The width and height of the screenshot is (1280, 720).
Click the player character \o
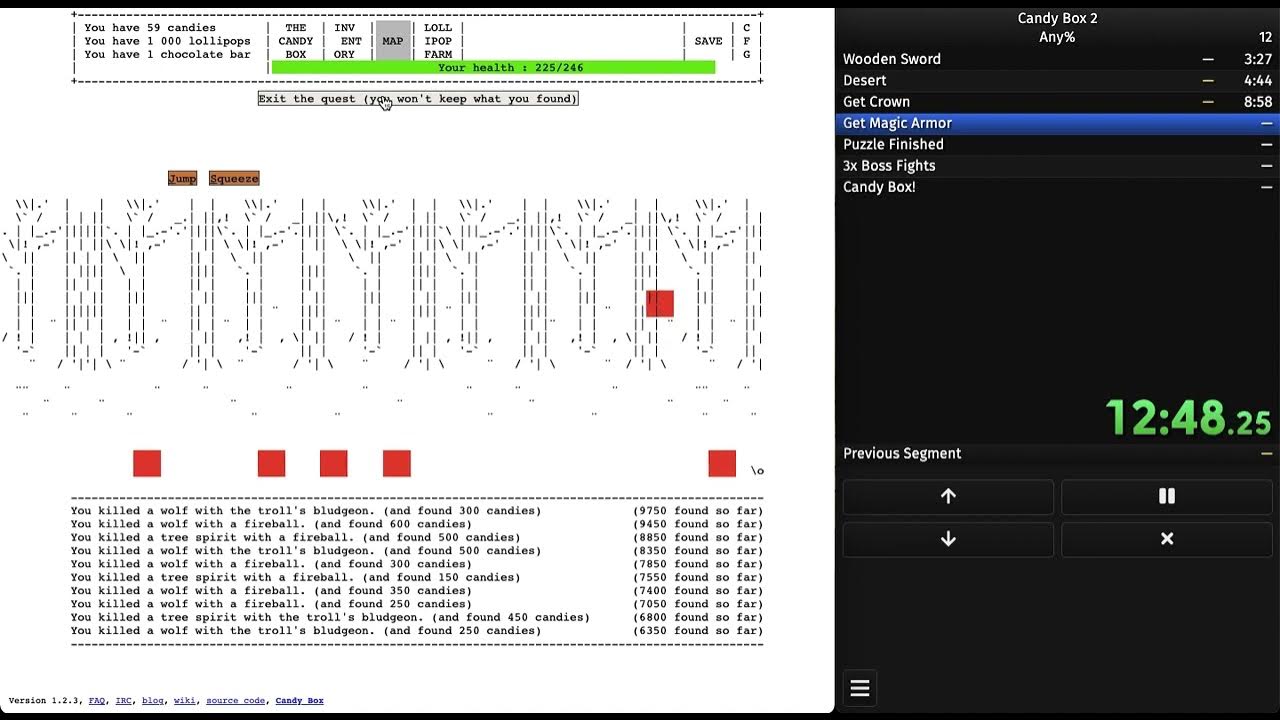tap(757, 470)
